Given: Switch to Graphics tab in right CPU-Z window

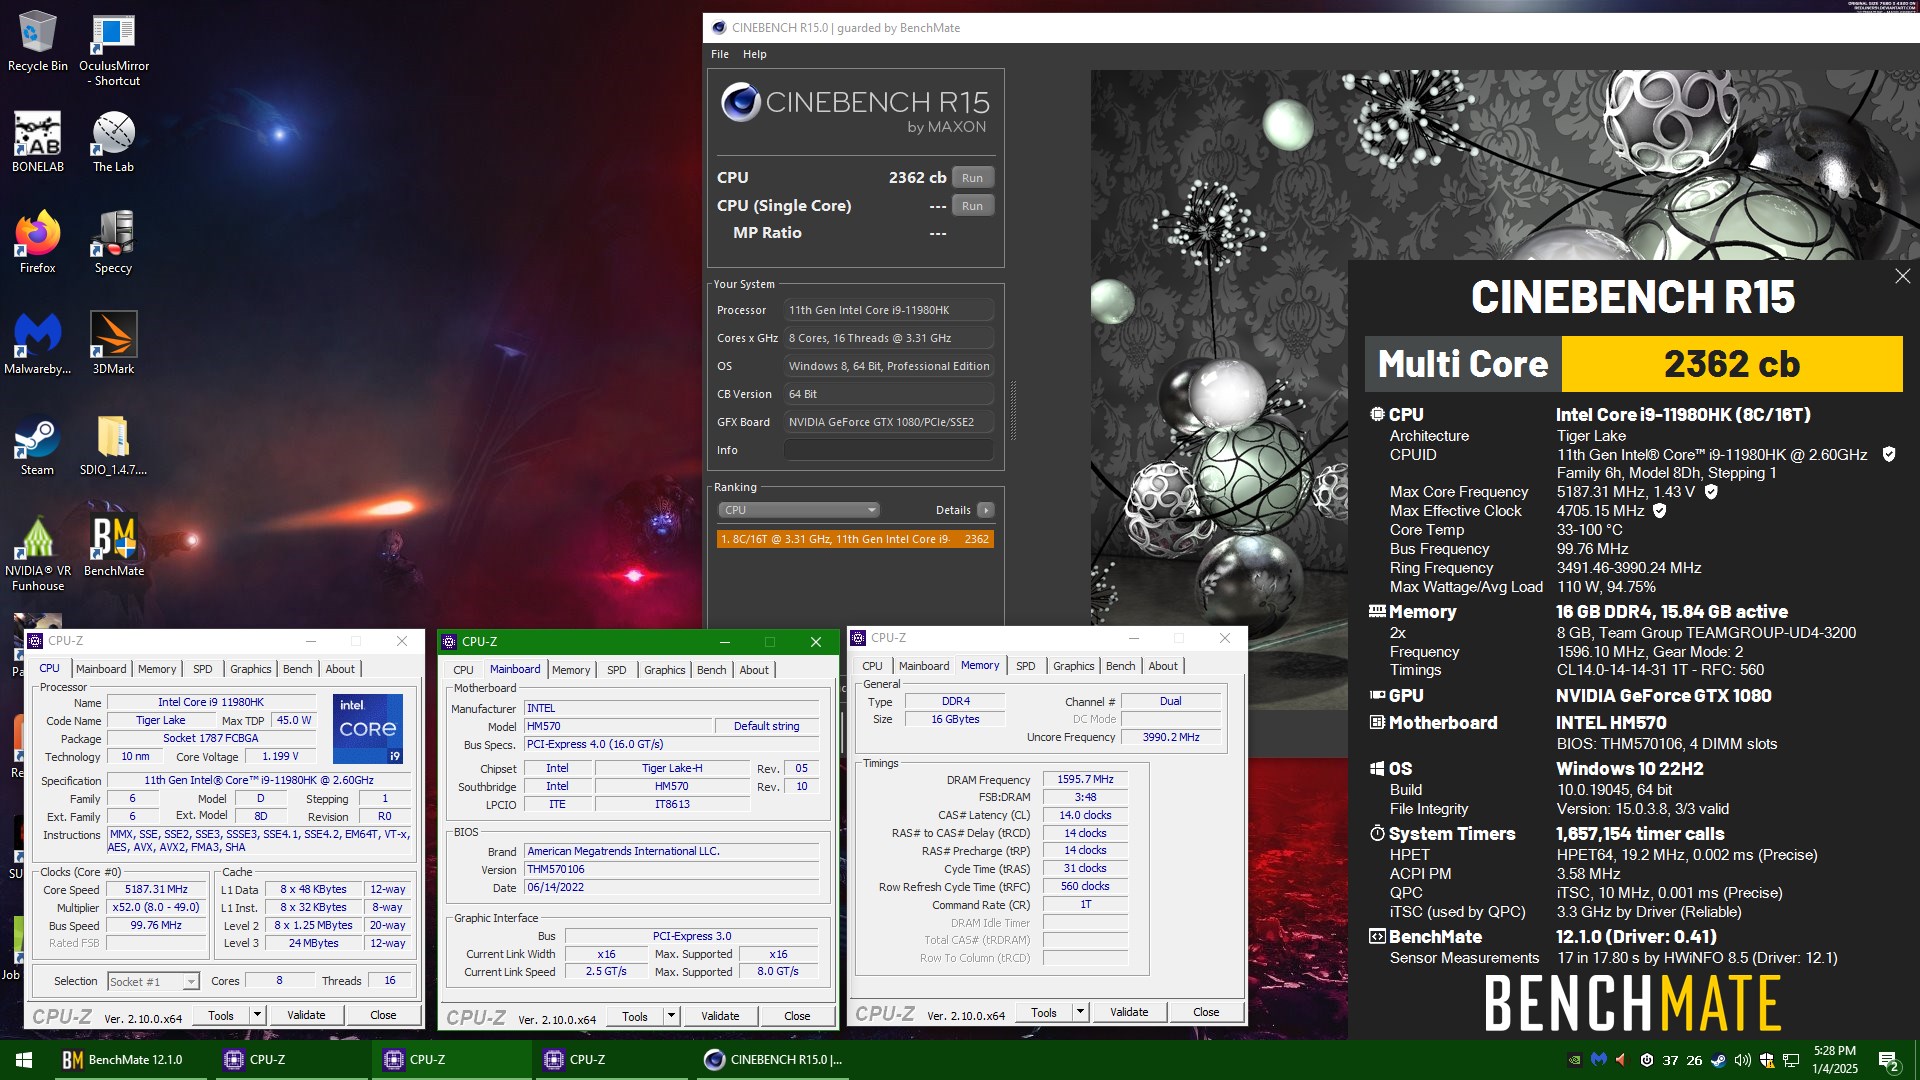Looking at the screenshot, I should coord(1073,666).
